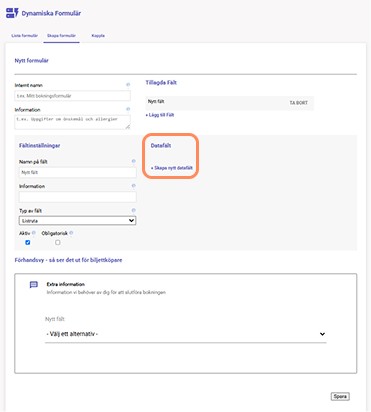Show help icon beside top Information label
This screenshot has height=412, width=371.
(128, 109)
